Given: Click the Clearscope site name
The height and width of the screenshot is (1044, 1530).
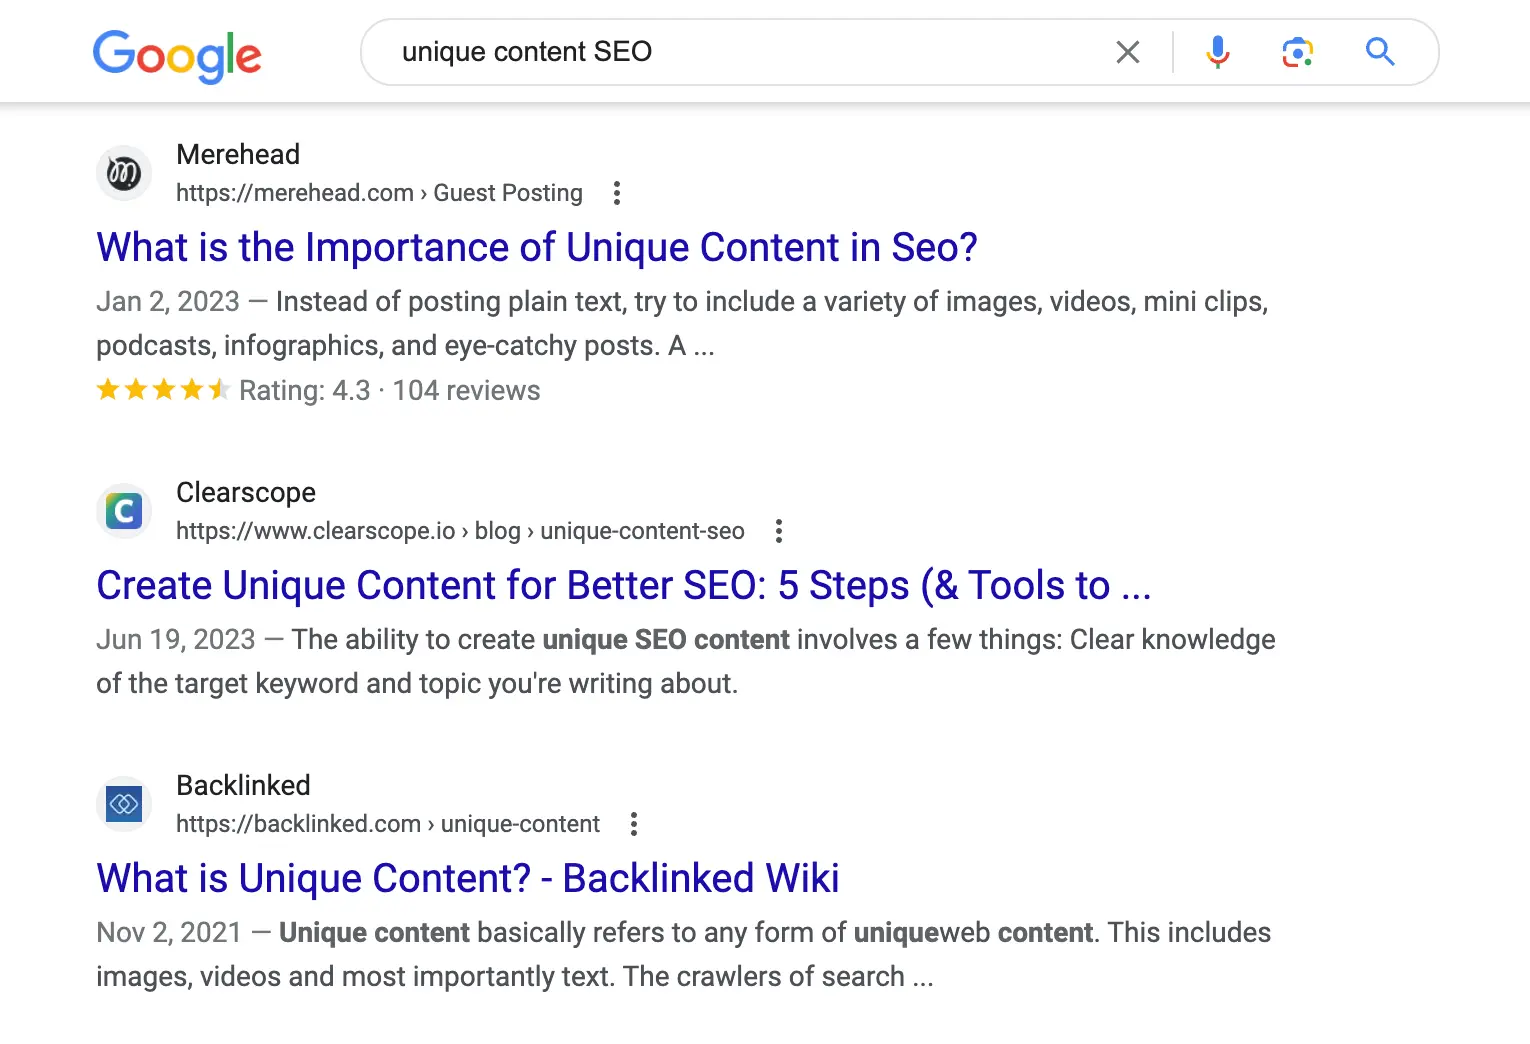Looking at the screenshot, I should tap(246, 492).
